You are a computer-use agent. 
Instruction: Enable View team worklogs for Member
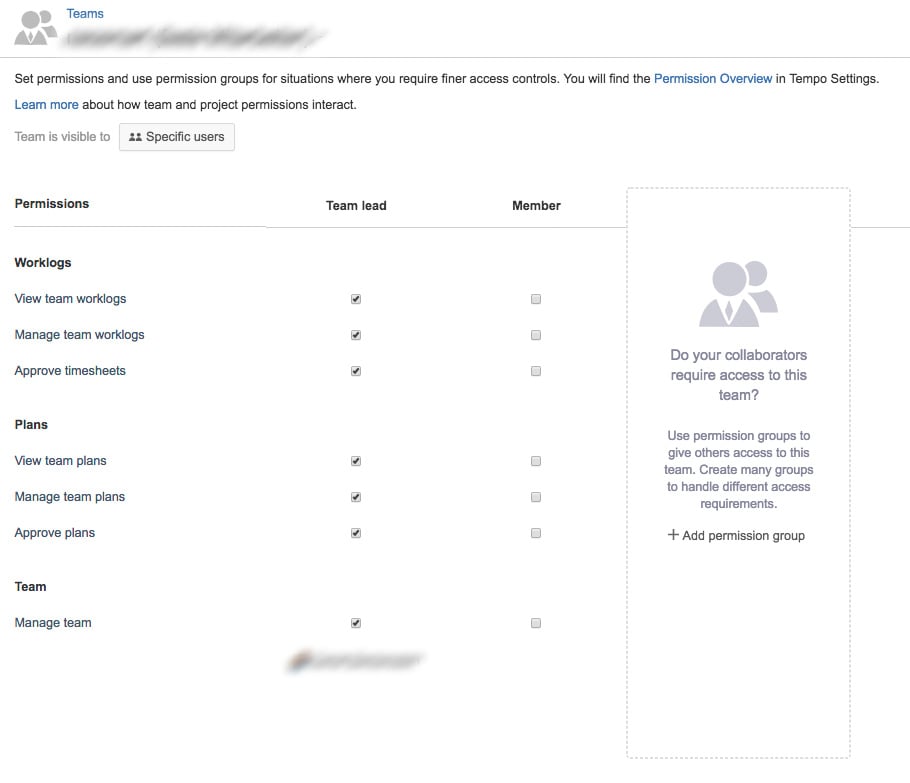coord(536,299)
